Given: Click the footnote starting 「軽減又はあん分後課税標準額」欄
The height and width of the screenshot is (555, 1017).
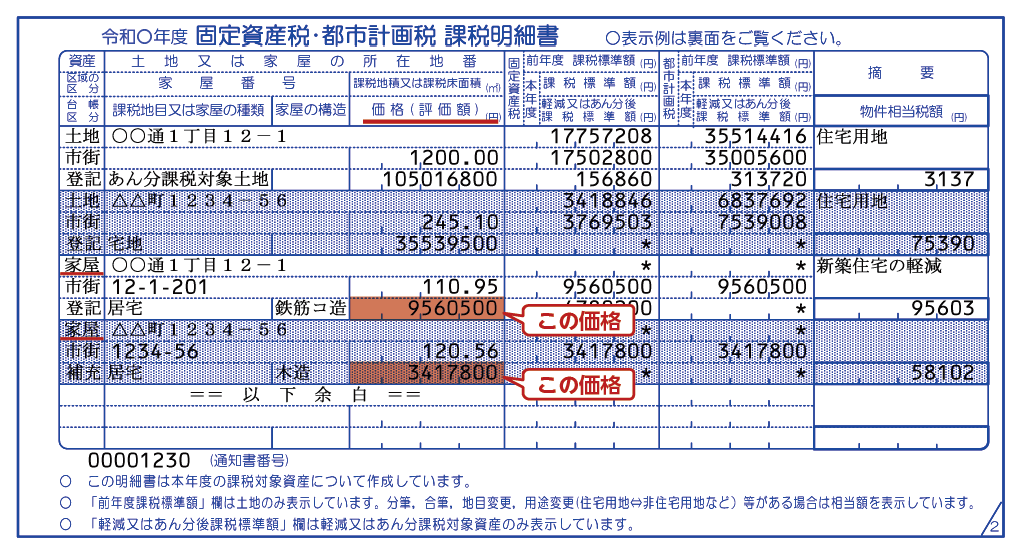Looking at the screenshot, I should 363,524.
